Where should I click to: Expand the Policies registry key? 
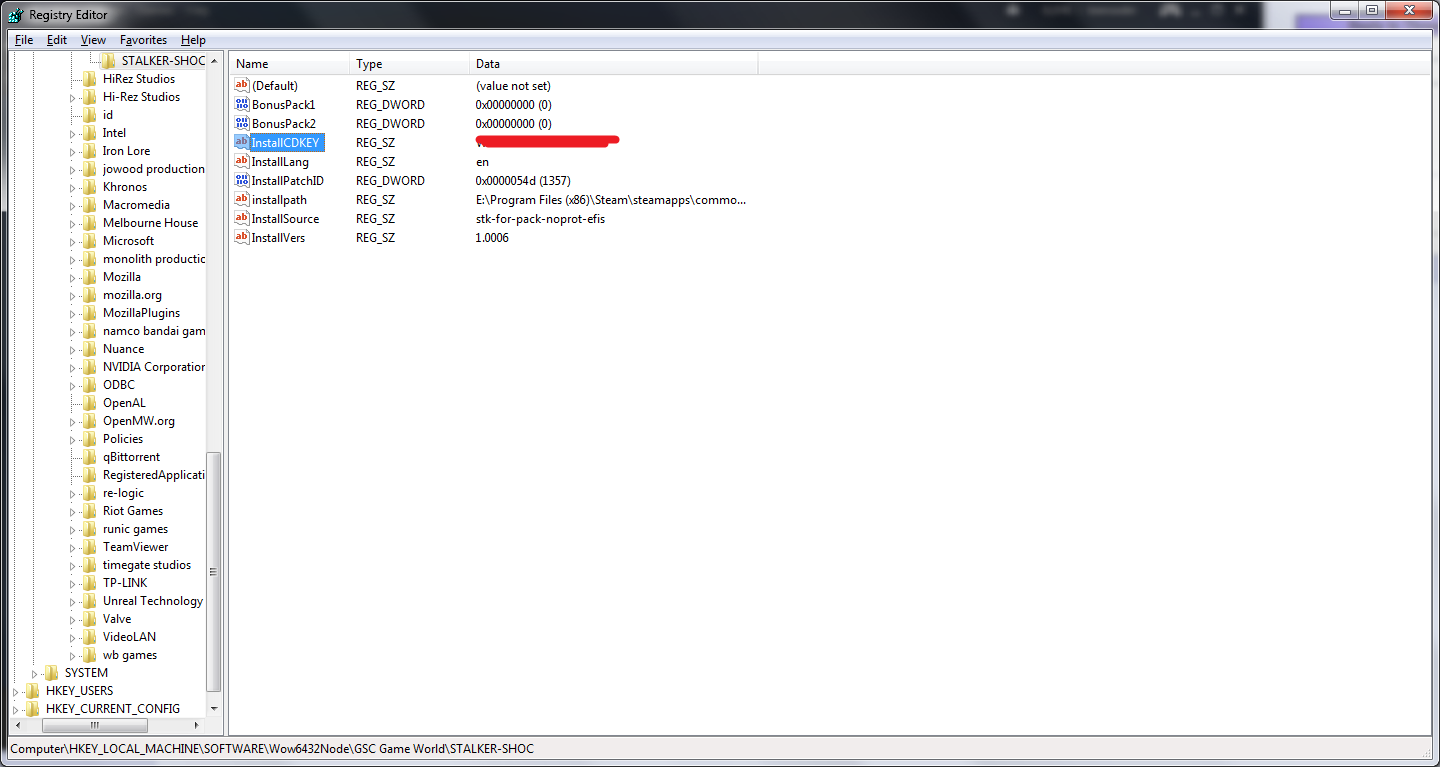point(73,439)
